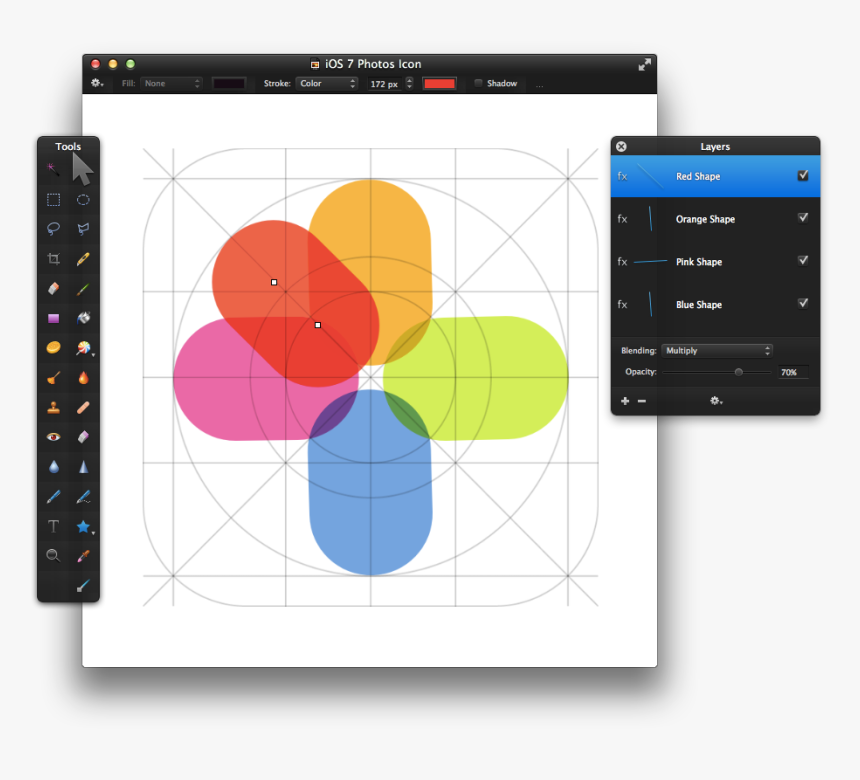Select the Magic Wand tool
This screenshot has width=860, height=780.
pos(53,168)
